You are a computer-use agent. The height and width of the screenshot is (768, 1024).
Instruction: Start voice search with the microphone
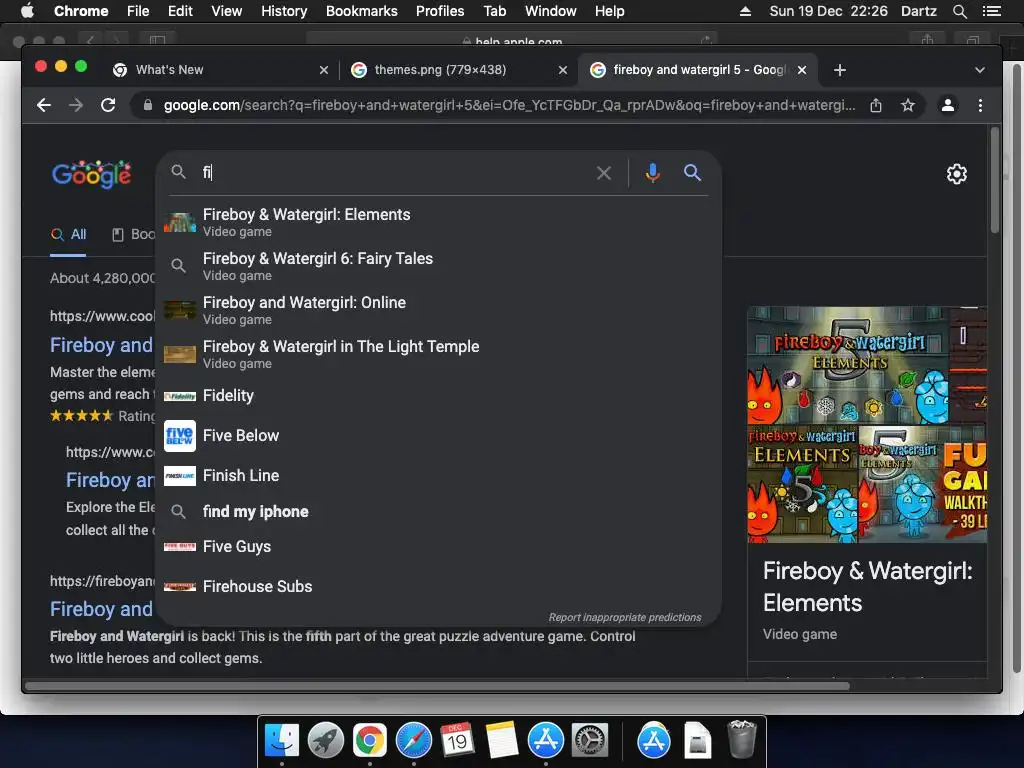[652, 172]
